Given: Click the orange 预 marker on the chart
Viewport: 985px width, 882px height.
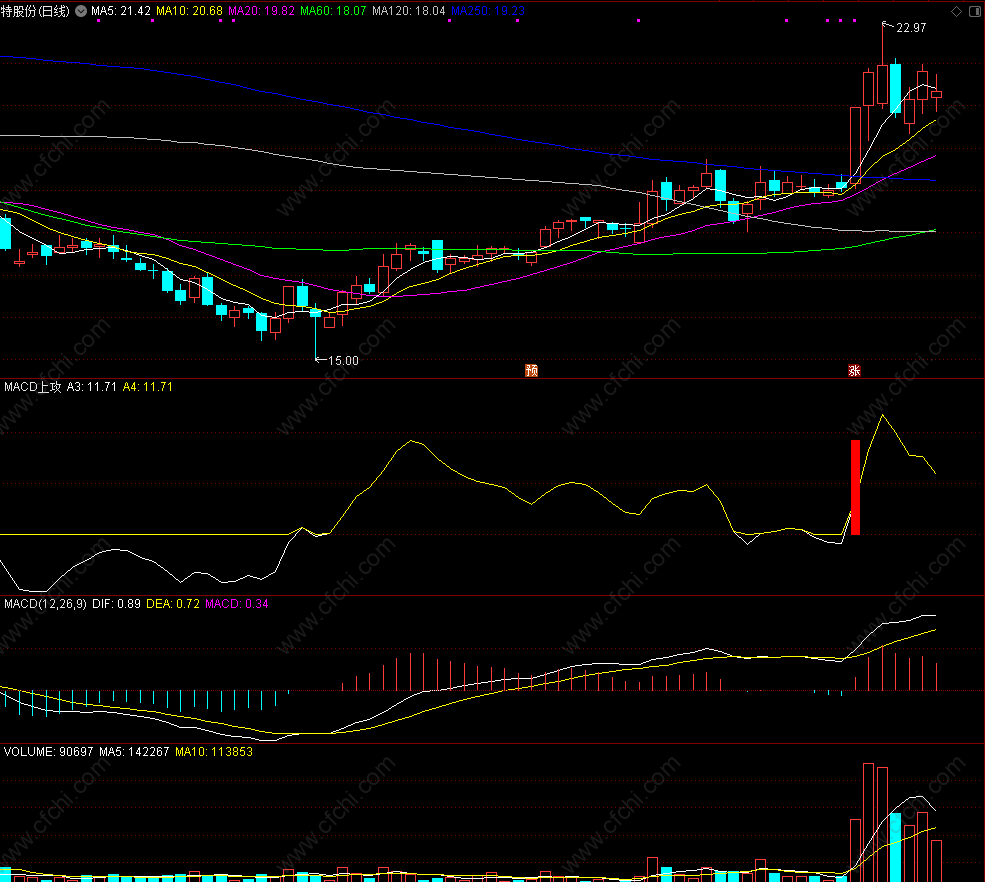Looking at the screenshot, I should pyautogui.click(x=531, y=370).
